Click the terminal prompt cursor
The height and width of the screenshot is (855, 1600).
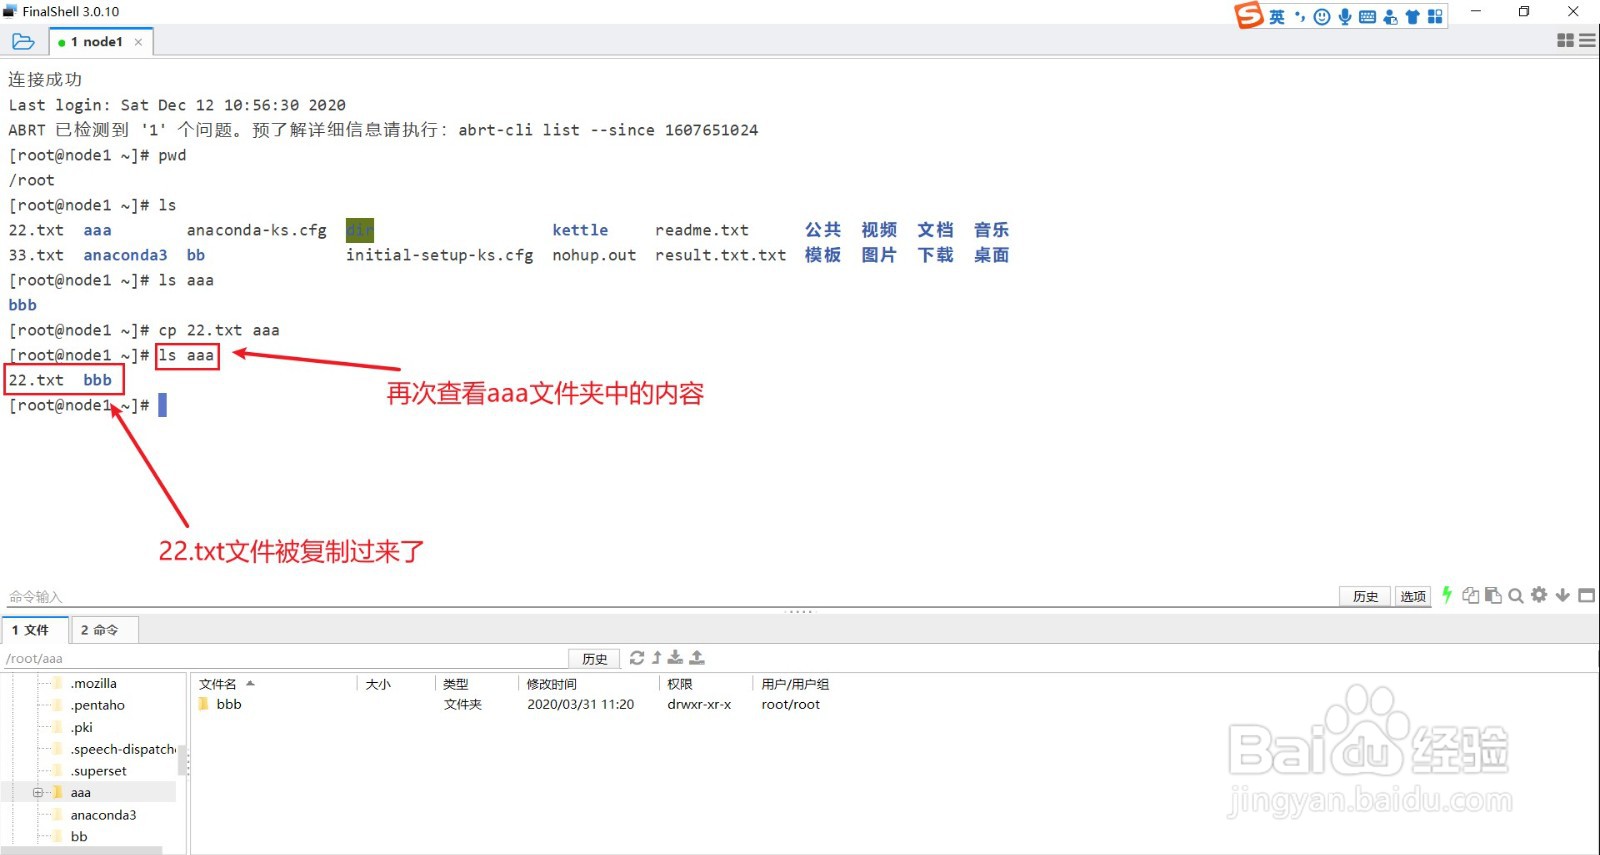pyautogui.click(x=162, y=405)
